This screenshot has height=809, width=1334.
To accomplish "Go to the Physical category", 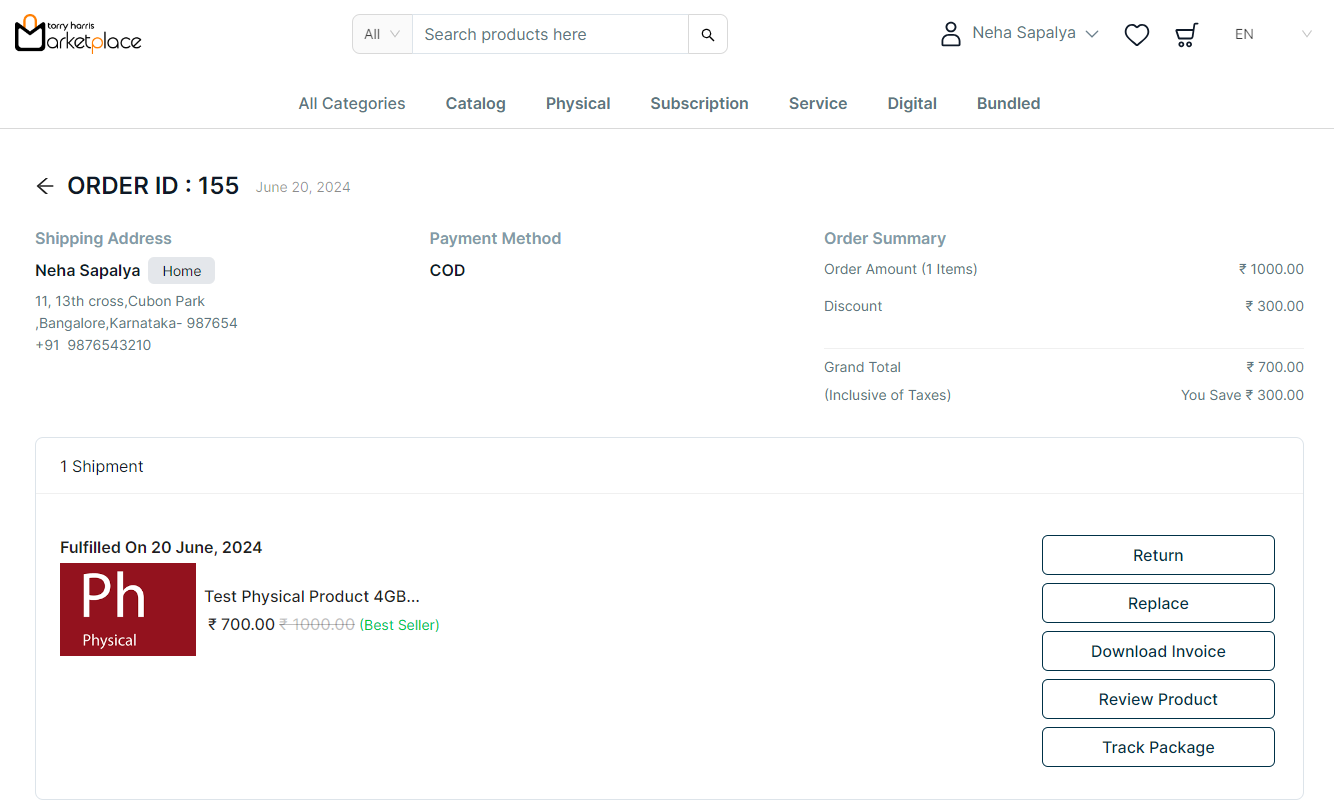I will [x=578, y=103].
